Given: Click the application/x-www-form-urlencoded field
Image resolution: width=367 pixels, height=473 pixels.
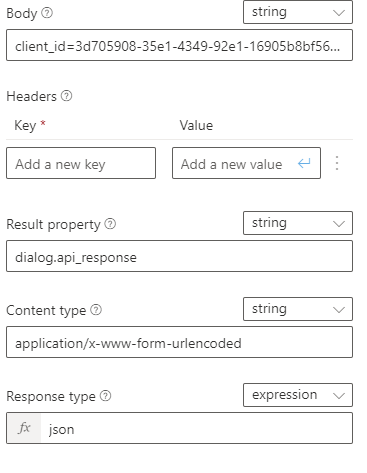Looking at the screenshot, I should [179, 342].
